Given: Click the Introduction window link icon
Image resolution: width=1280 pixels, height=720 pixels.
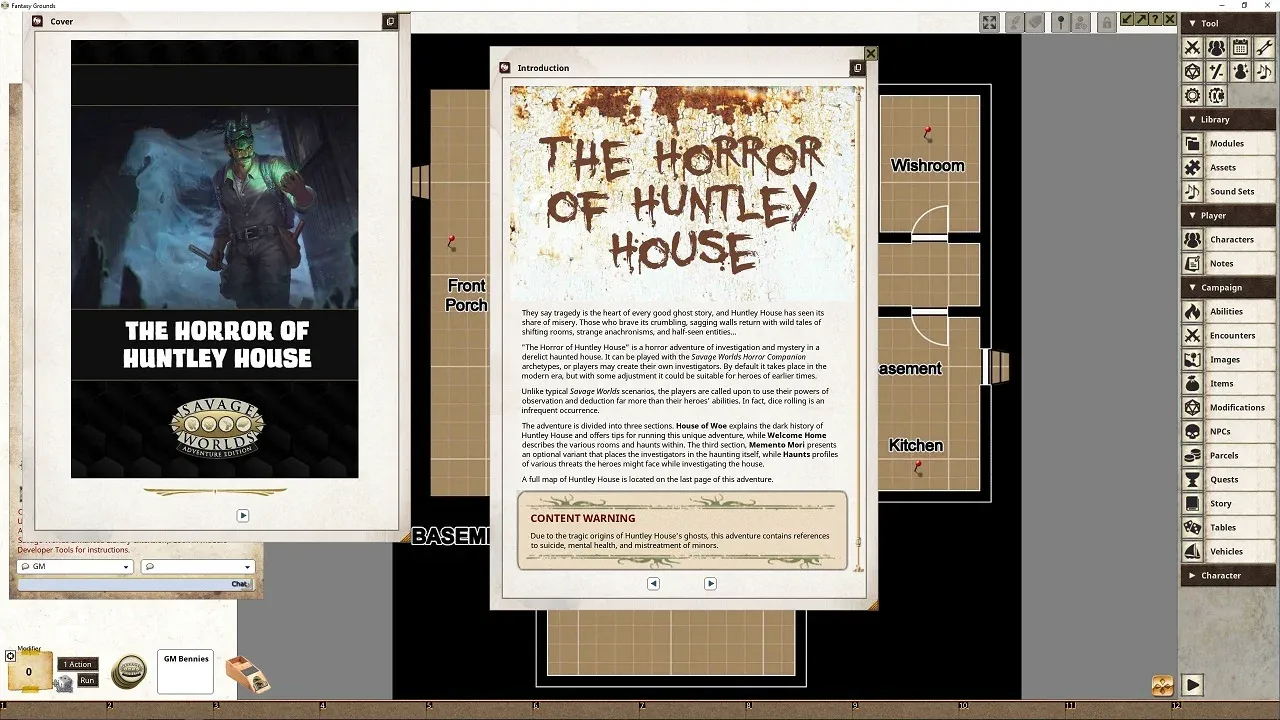Looking at the screenshot, I should (x=857, y=68).
